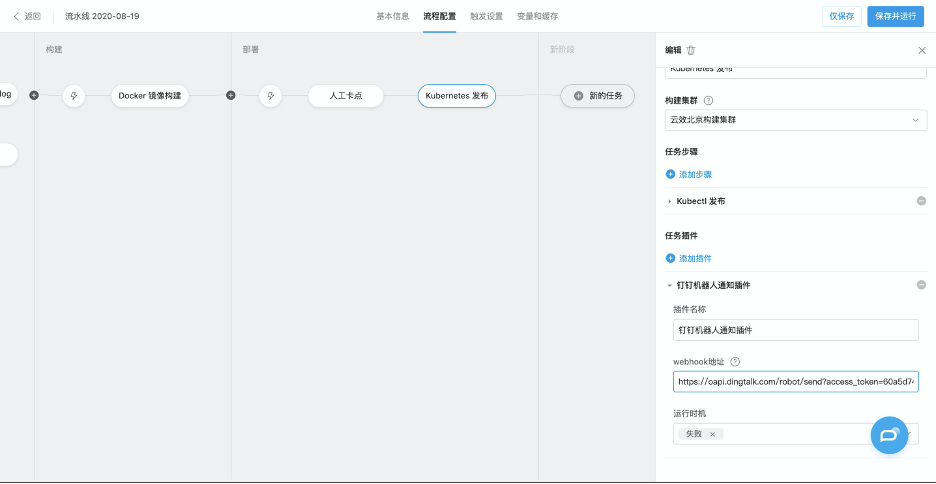Open the blue chat support bubble
This screenshot has width=936, height=484.
(889, 435)
